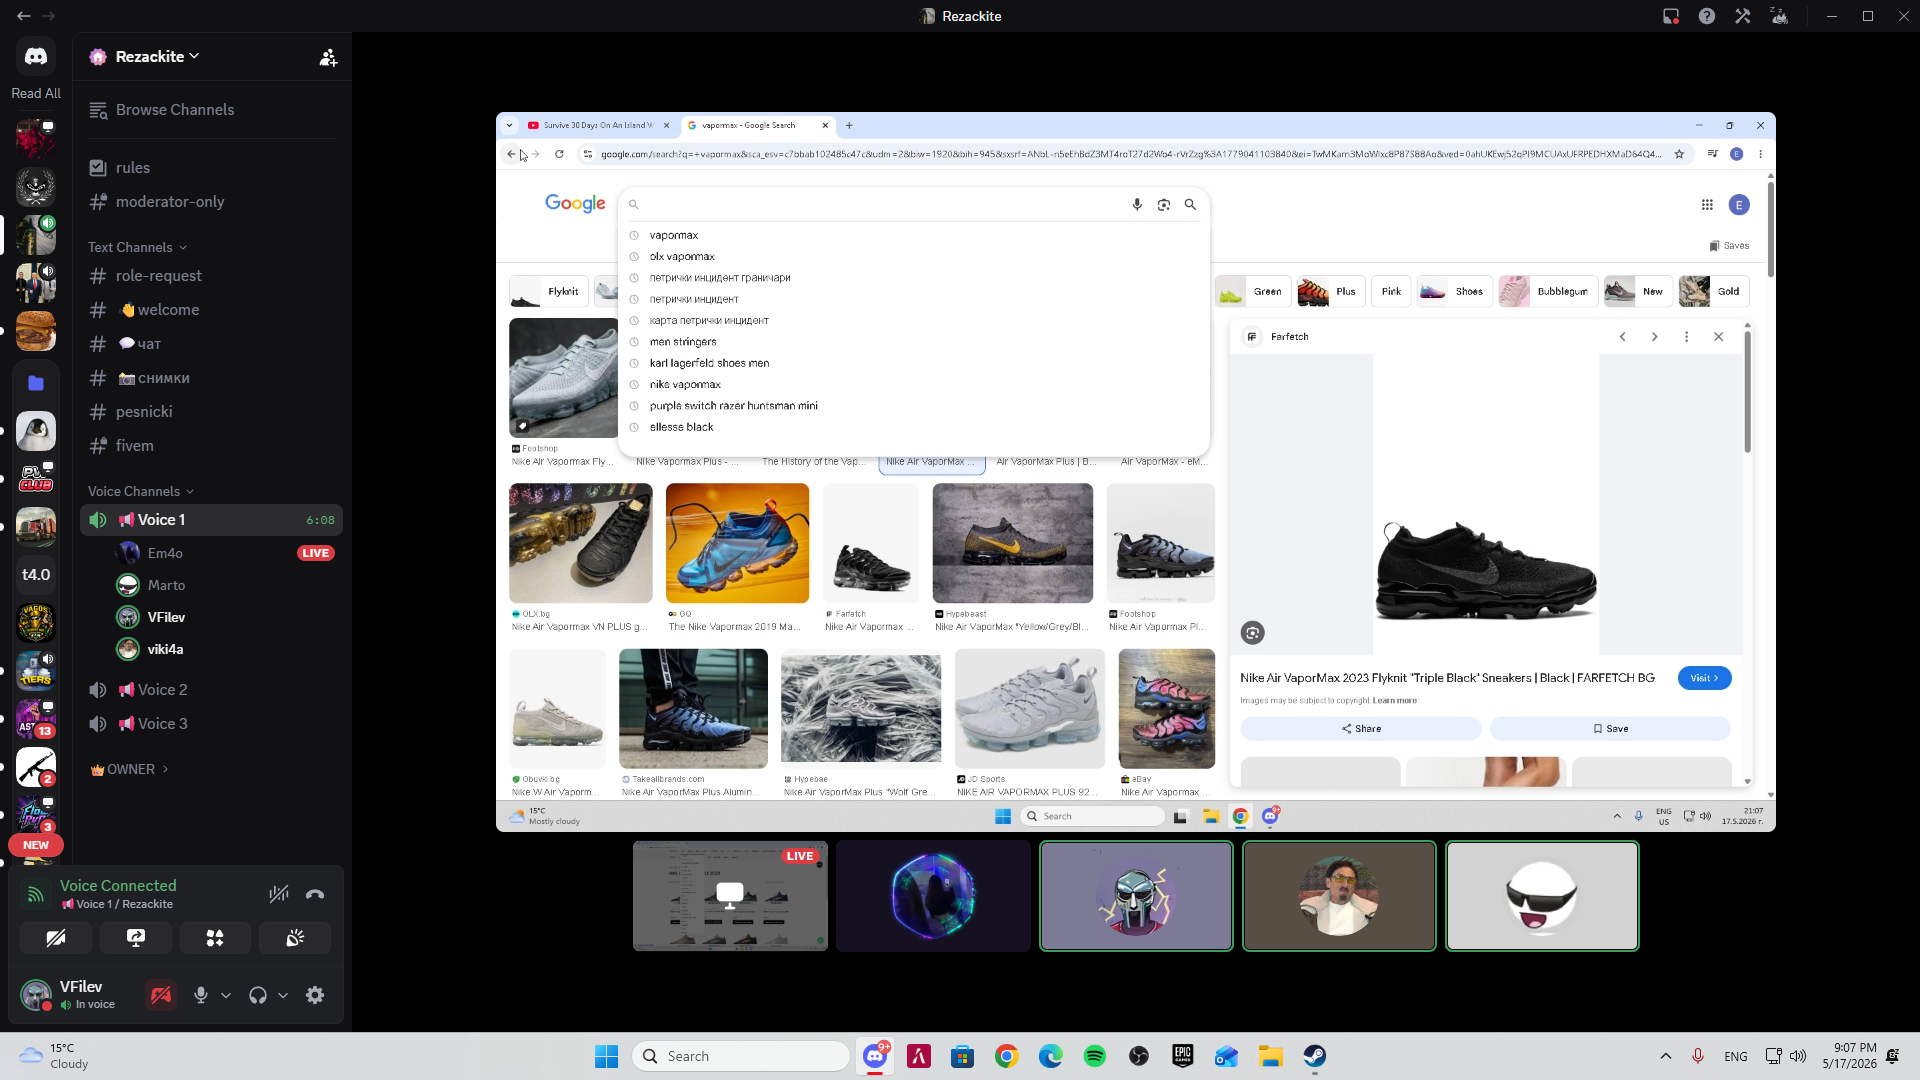This screenshot has height=1080, width=1920.
Task: Go back using Discord's back arrow
Action: coord(23,16)
